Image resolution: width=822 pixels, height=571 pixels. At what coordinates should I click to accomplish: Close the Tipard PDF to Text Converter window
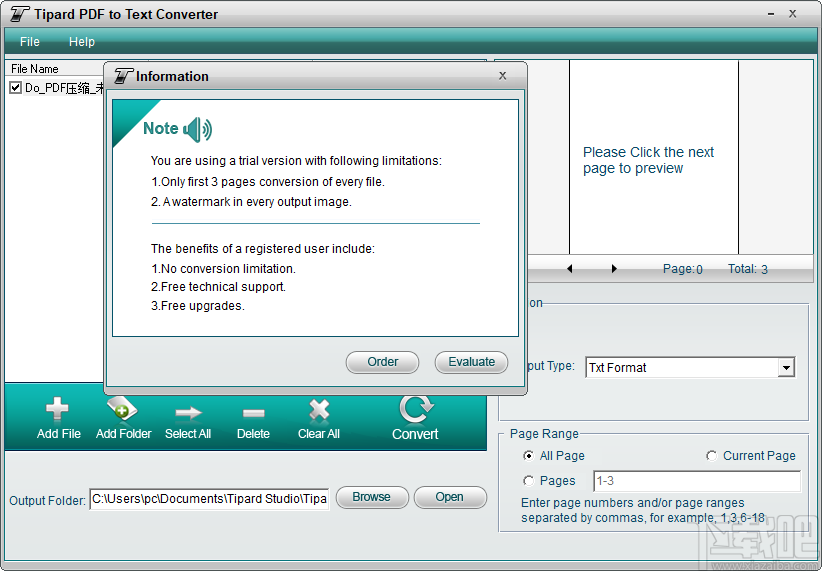coord(793,14)
